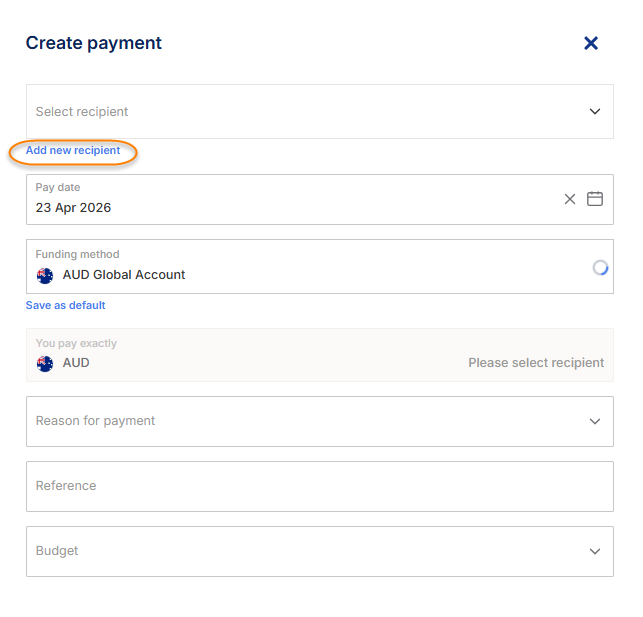Click the Pay date field showing 23 Apr 2026
The image size is (643, 617).
click(x=280, y=200)
